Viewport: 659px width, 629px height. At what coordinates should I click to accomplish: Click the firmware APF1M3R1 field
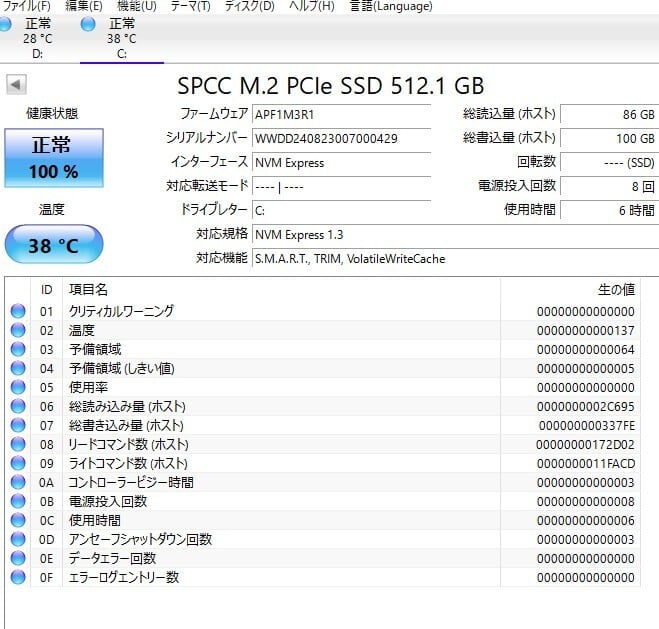(x=340, y=114)
